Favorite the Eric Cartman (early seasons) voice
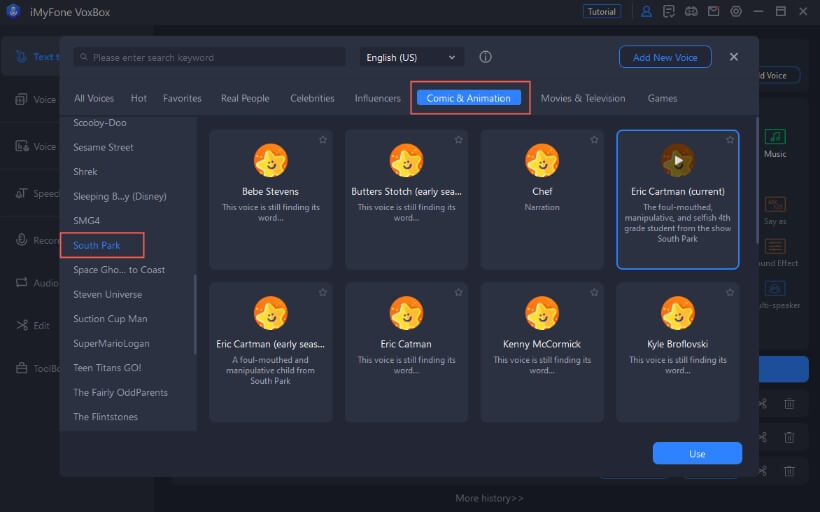The image size is (820, 512). coord(323,292)
